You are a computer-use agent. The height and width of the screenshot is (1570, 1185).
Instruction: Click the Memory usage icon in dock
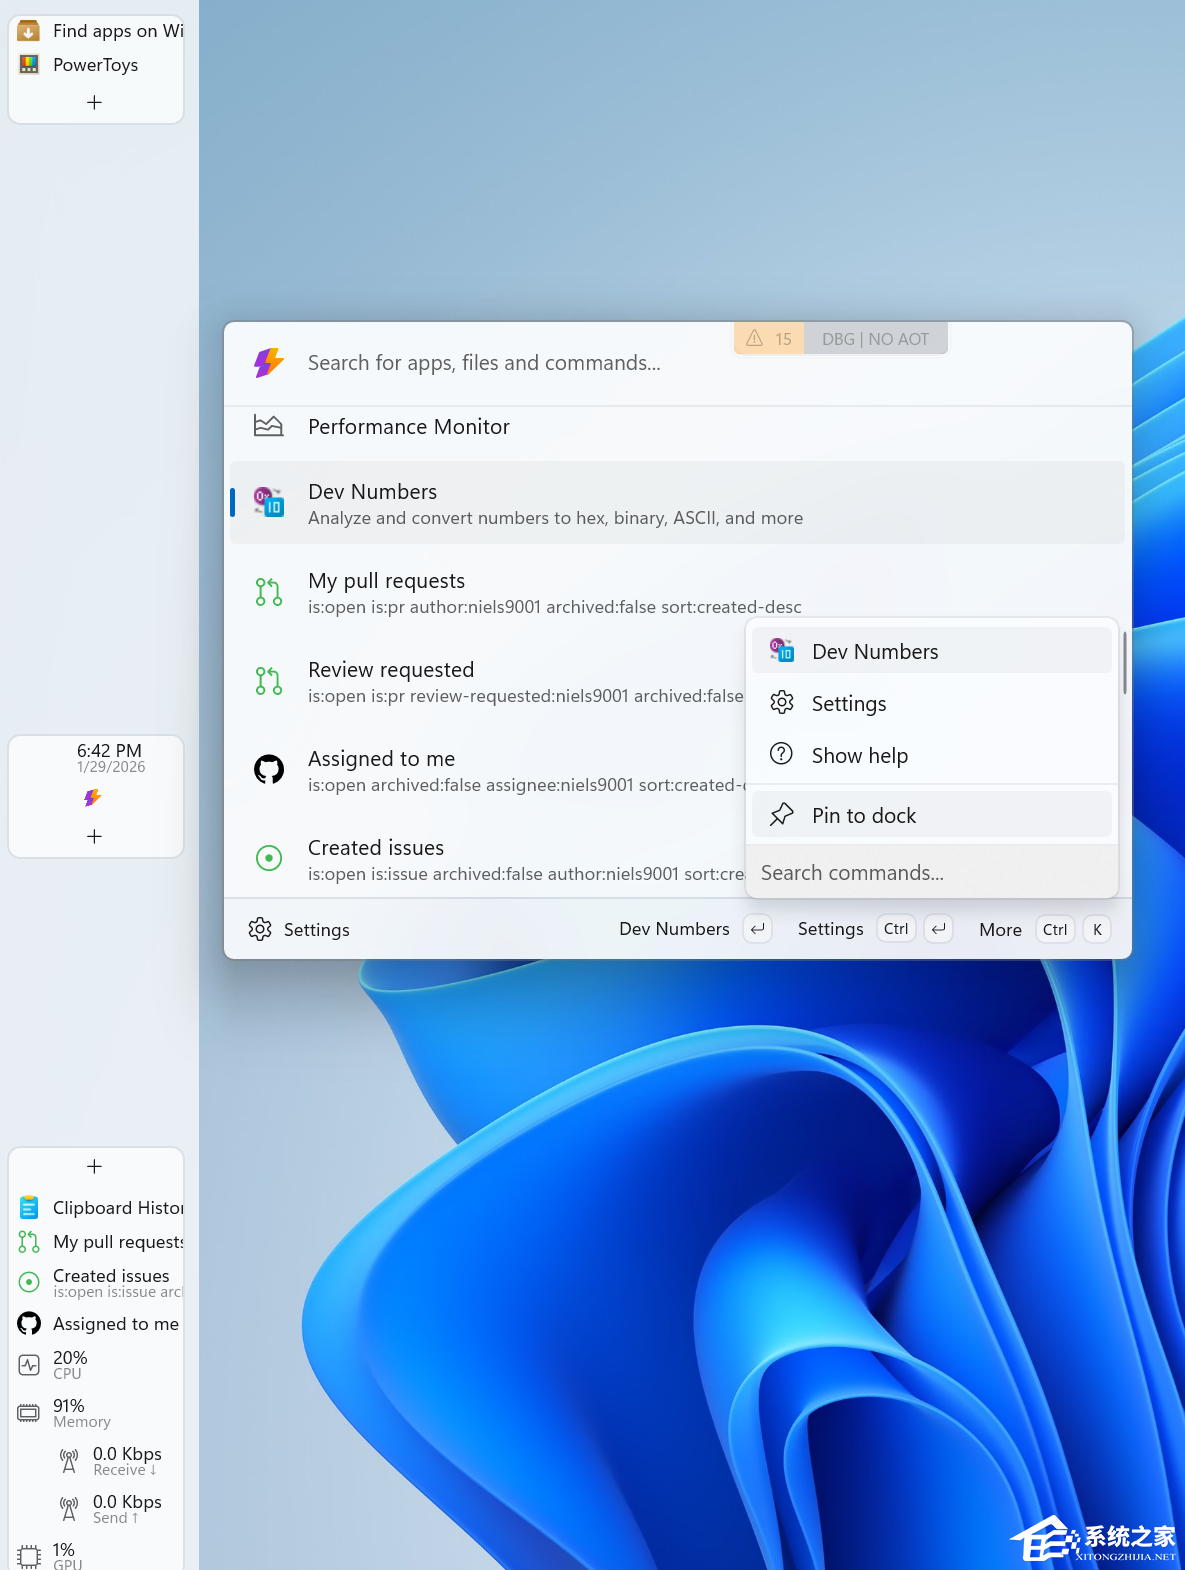pyautogui.click(x=29, y=1413)
